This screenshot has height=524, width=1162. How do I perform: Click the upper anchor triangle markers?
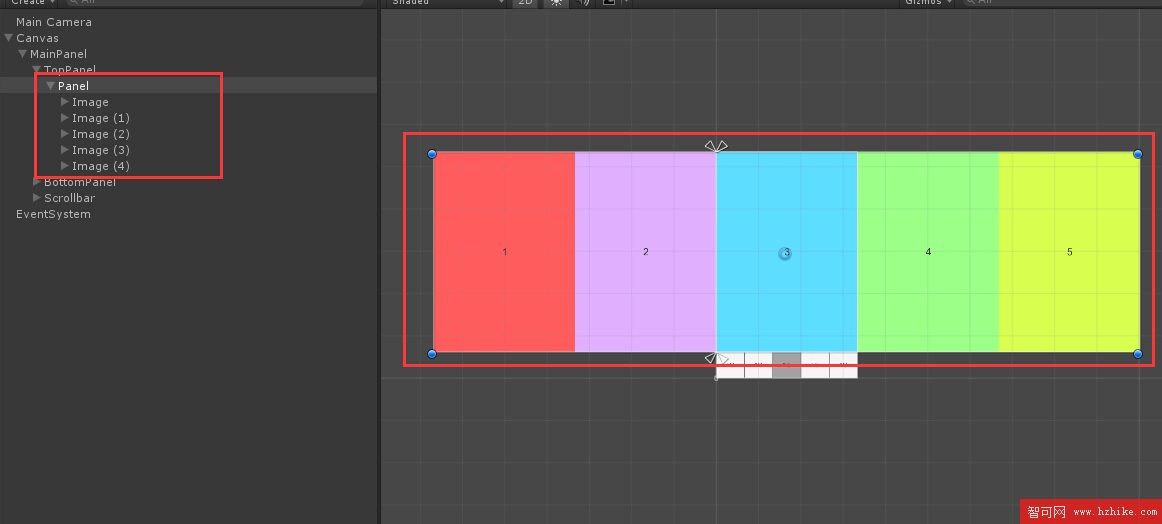(x=716, y=146)
